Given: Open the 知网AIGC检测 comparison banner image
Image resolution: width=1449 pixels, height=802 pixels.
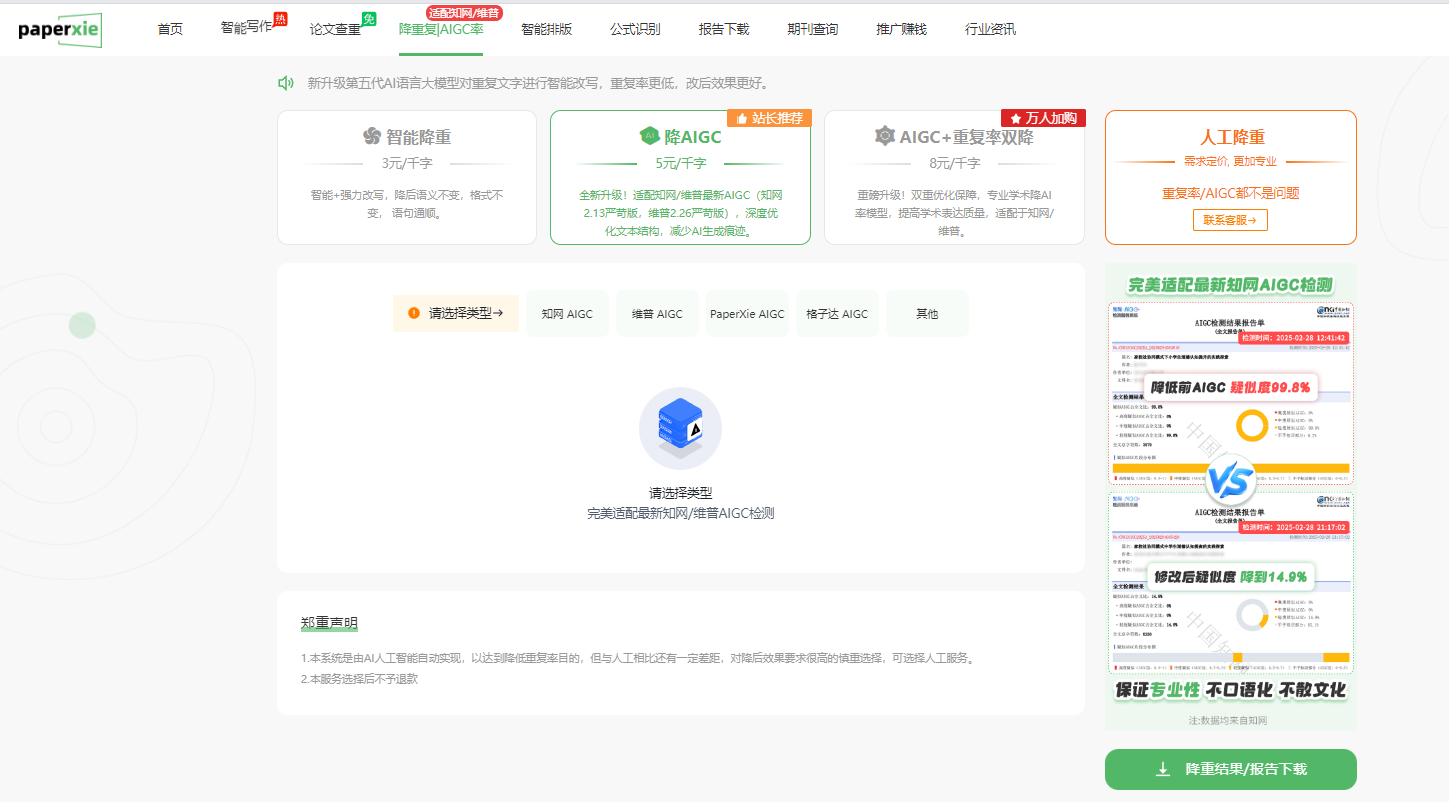Looking at the screenshot, I should click(1231, 496).
